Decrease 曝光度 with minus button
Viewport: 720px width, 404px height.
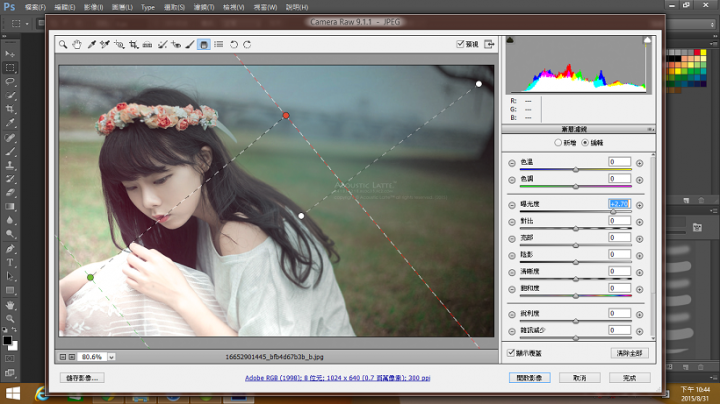512,205
